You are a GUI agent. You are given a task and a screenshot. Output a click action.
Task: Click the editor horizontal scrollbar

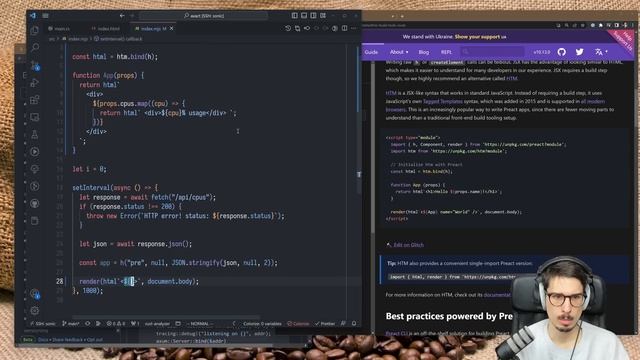166,317
